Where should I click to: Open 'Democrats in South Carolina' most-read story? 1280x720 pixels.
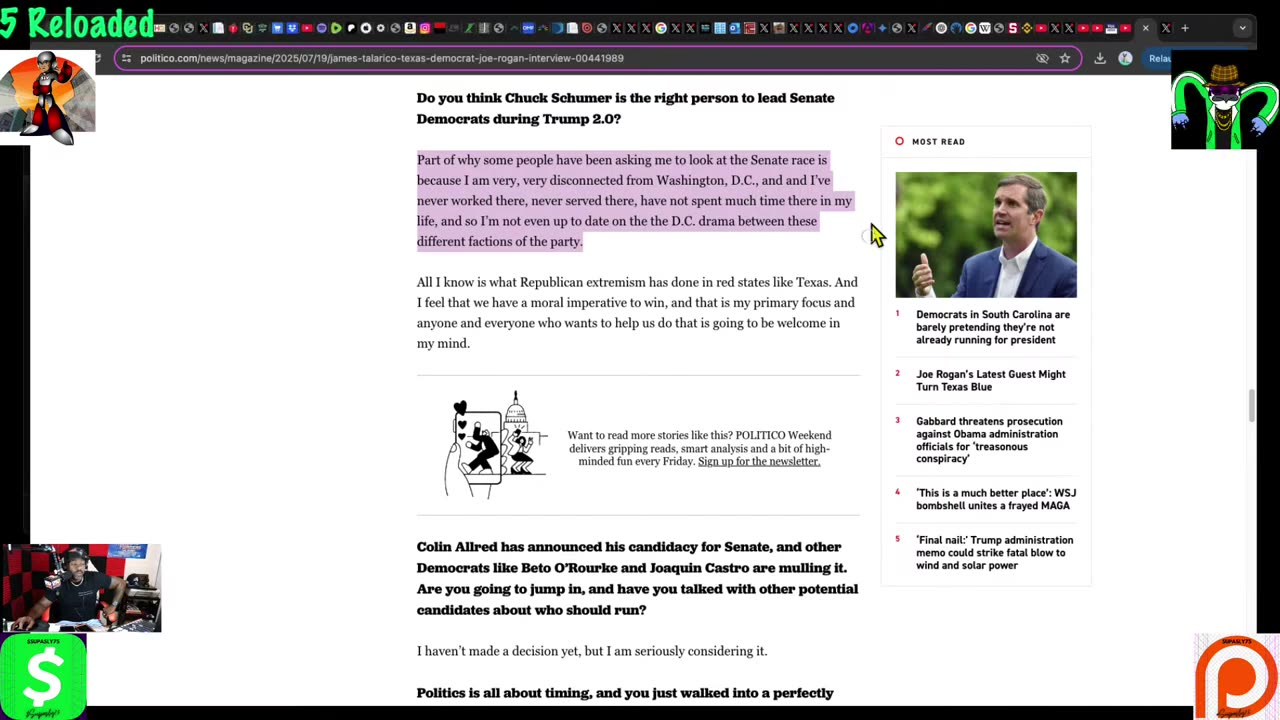(993, 327)
